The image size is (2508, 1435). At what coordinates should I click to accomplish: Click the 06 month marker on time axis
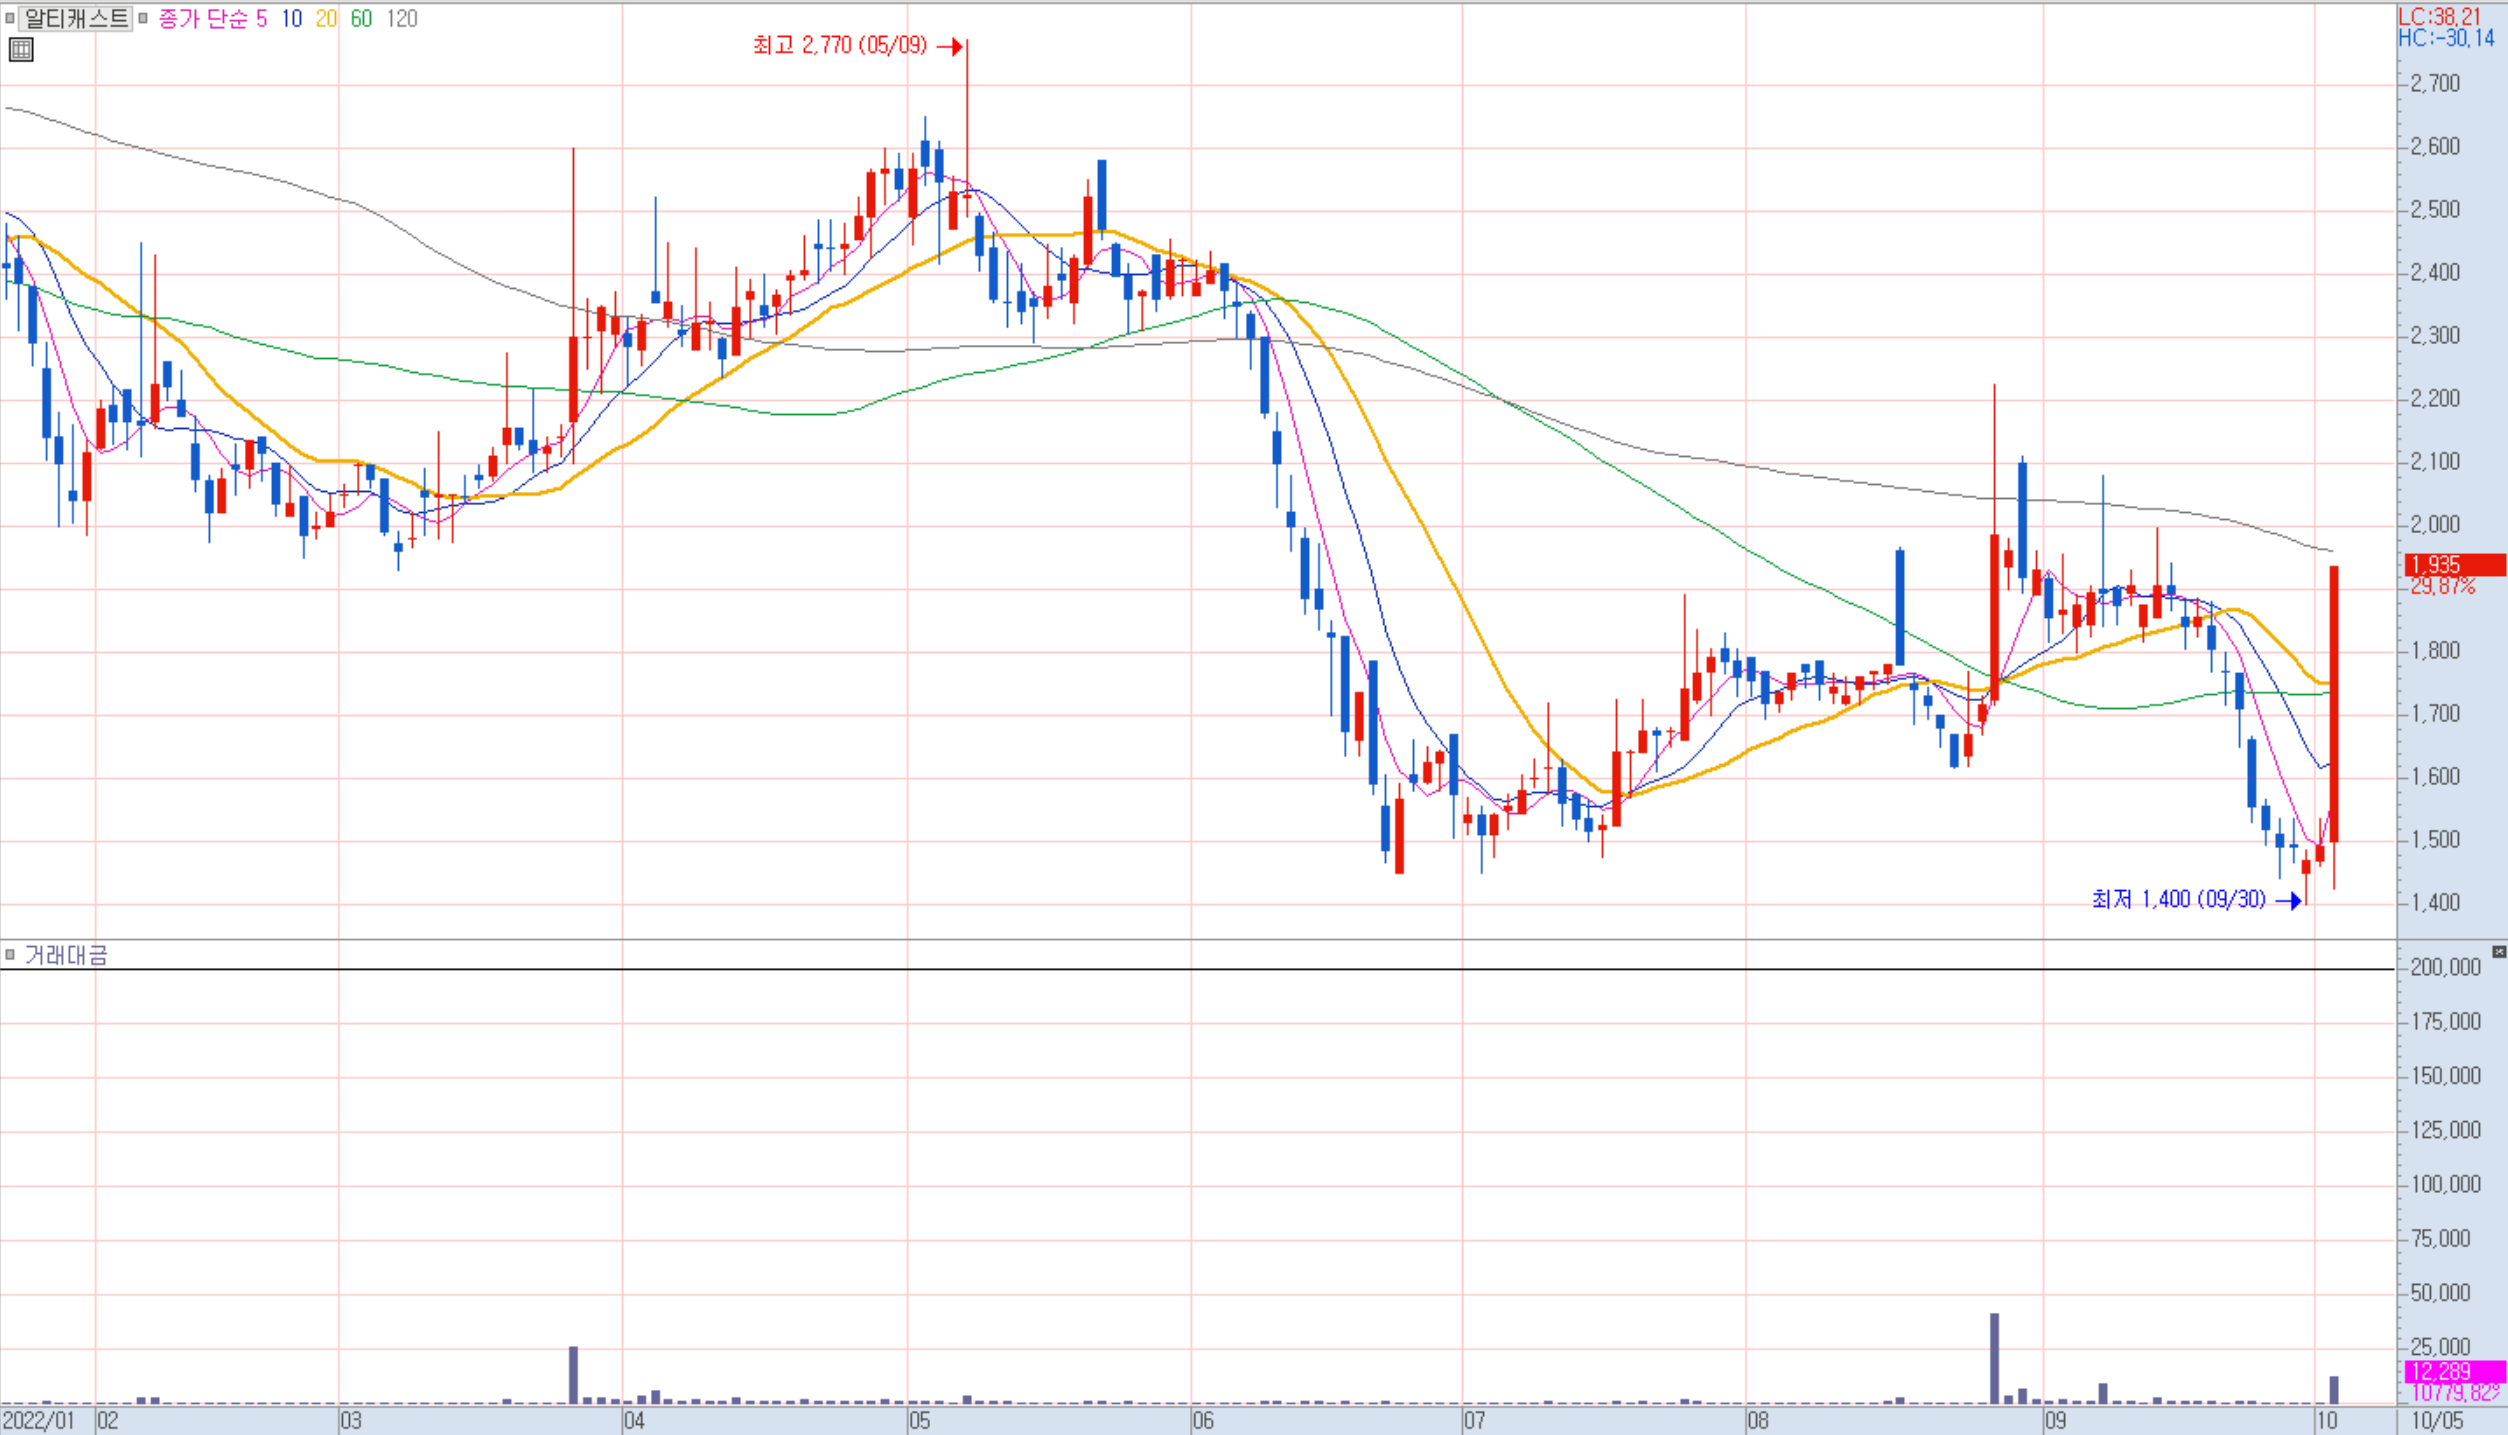(1202, 1420)
